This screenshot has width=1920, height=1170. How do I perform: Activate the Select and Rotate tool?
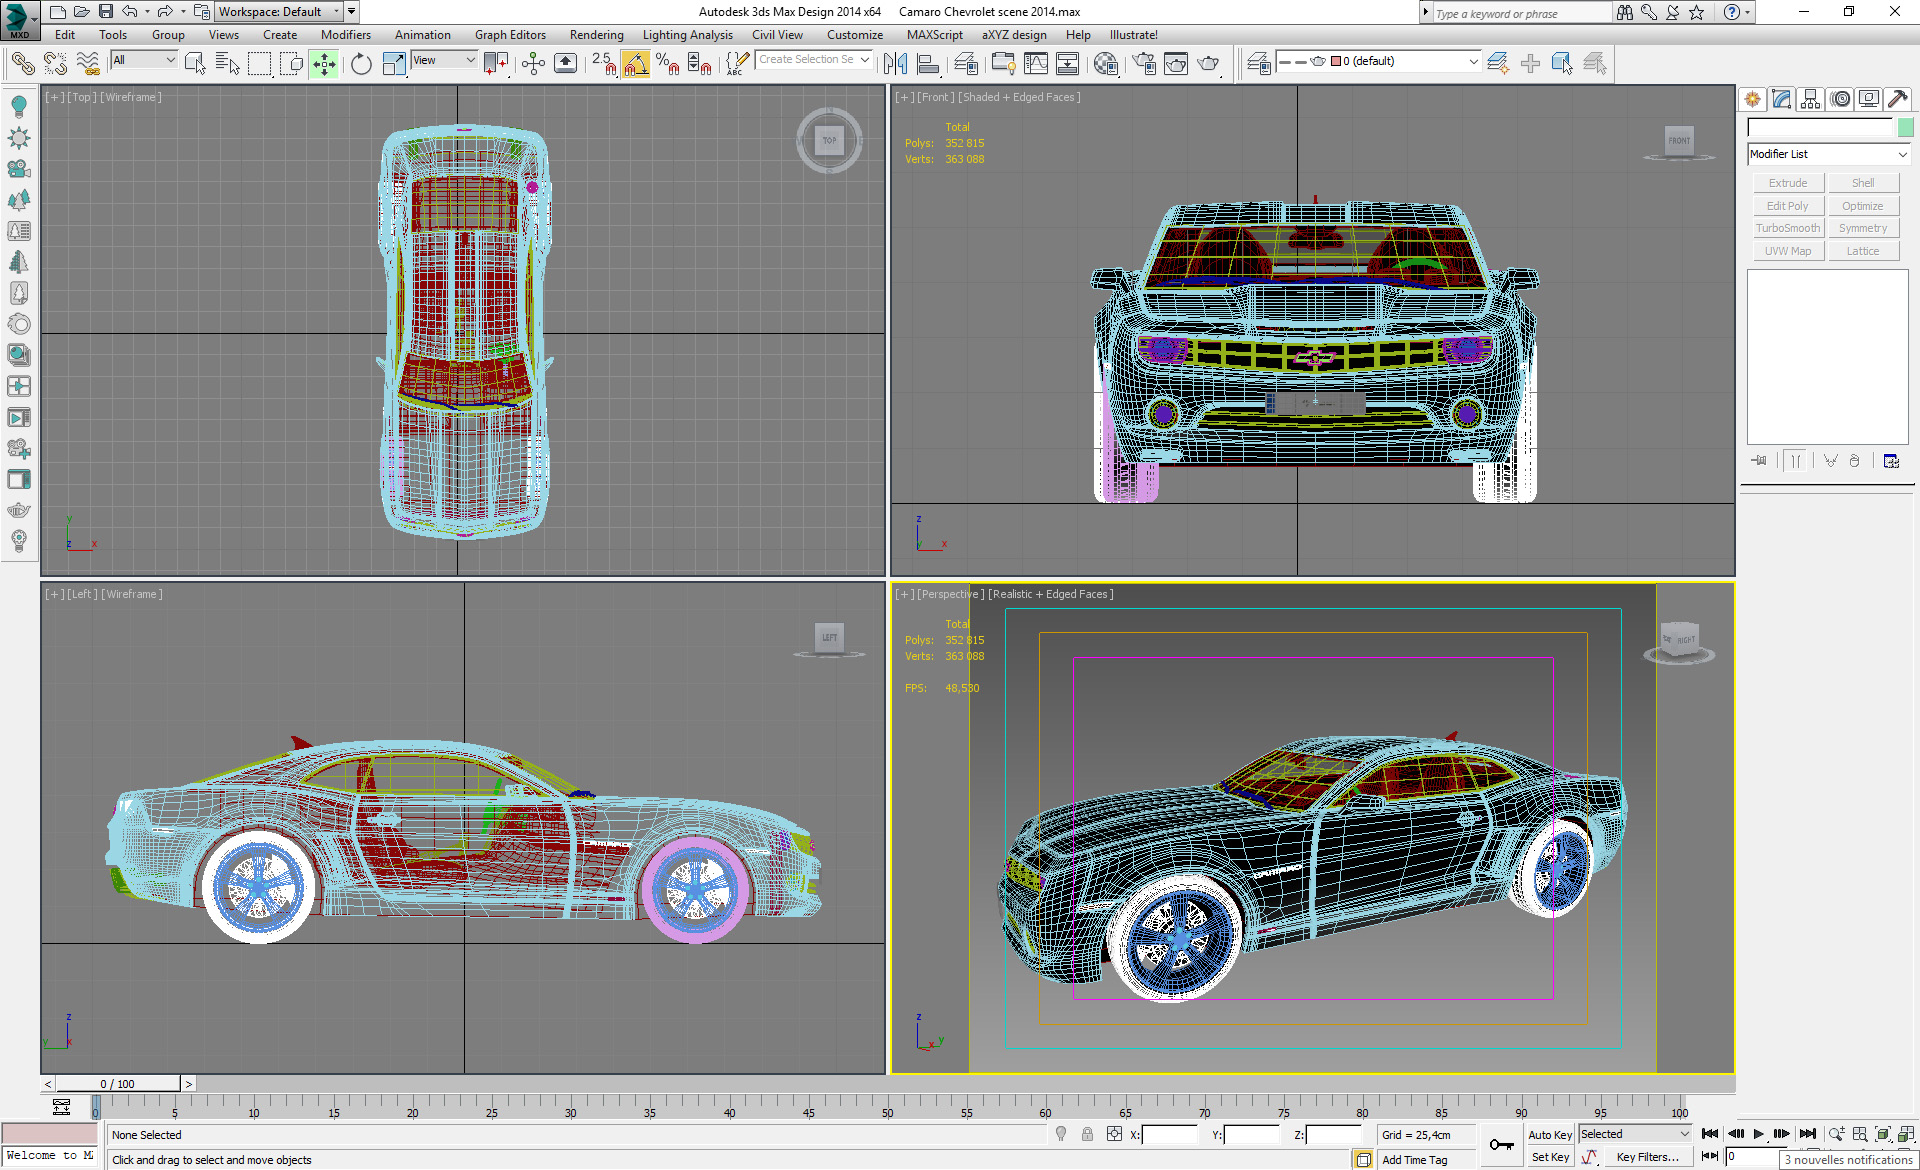[x=360, y=63]
